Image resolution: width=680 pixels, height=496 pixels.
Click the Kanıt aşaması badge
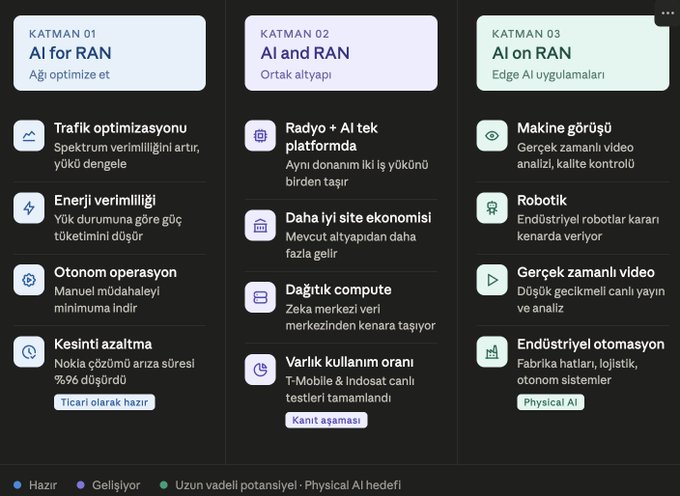pos(326,420)
